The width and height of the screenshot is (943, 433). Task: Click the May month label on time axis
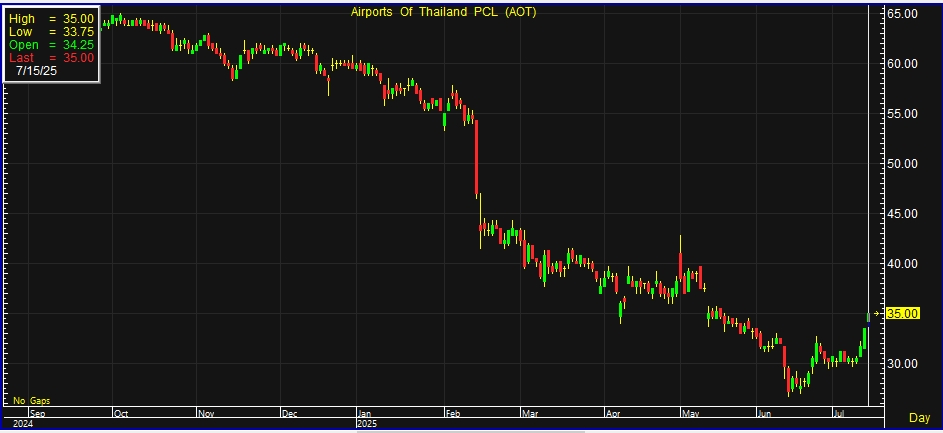(691, 414)
